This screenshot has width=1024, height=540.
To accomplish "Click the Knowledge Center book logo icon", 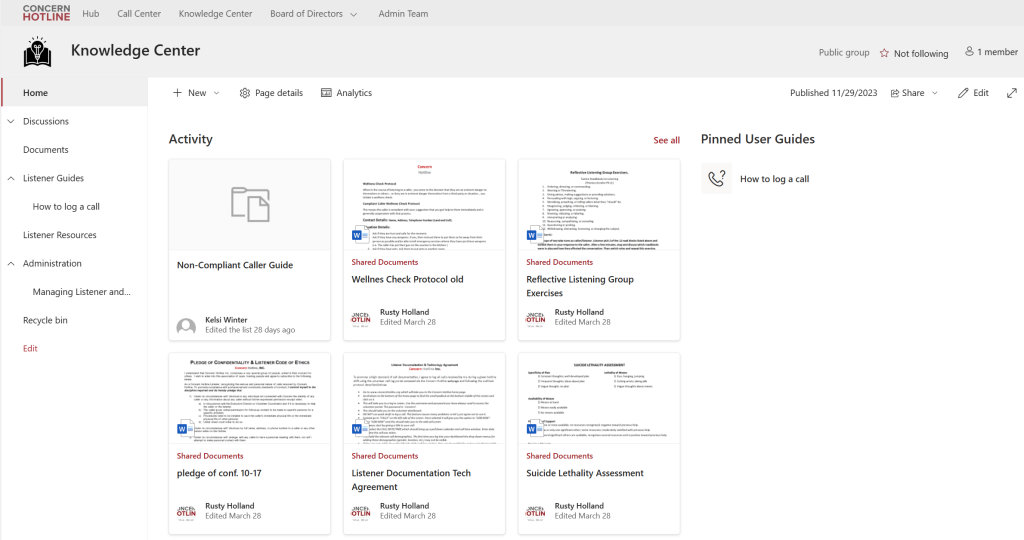I will click(37, 52).
